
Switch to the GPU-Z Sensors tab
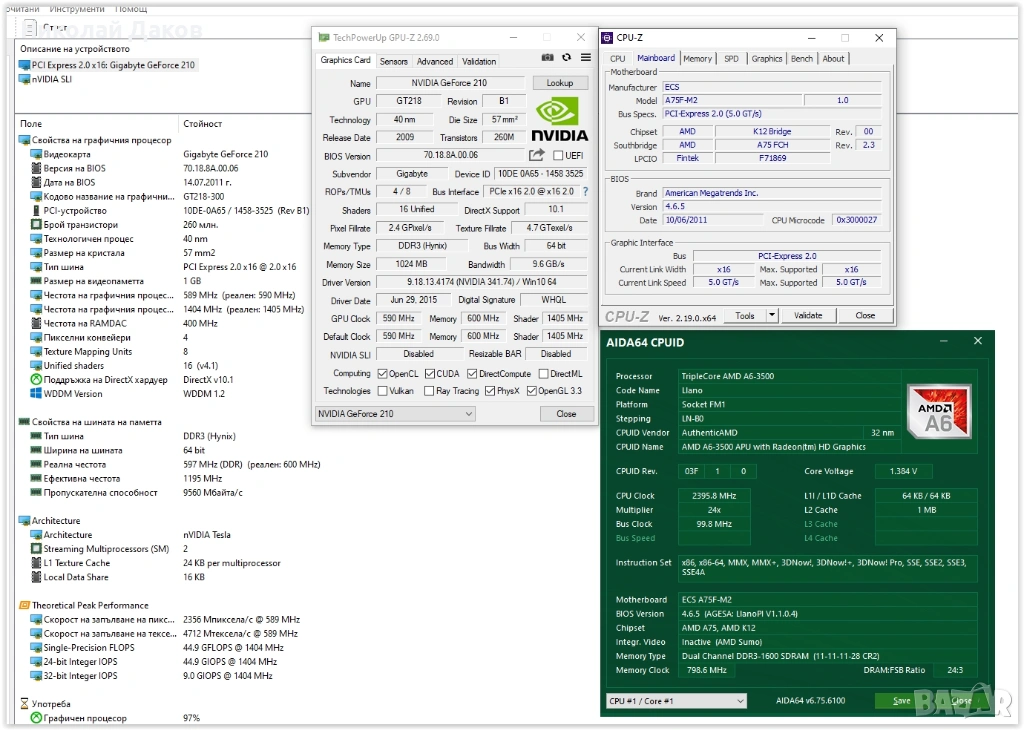click(x=393, y=61)
